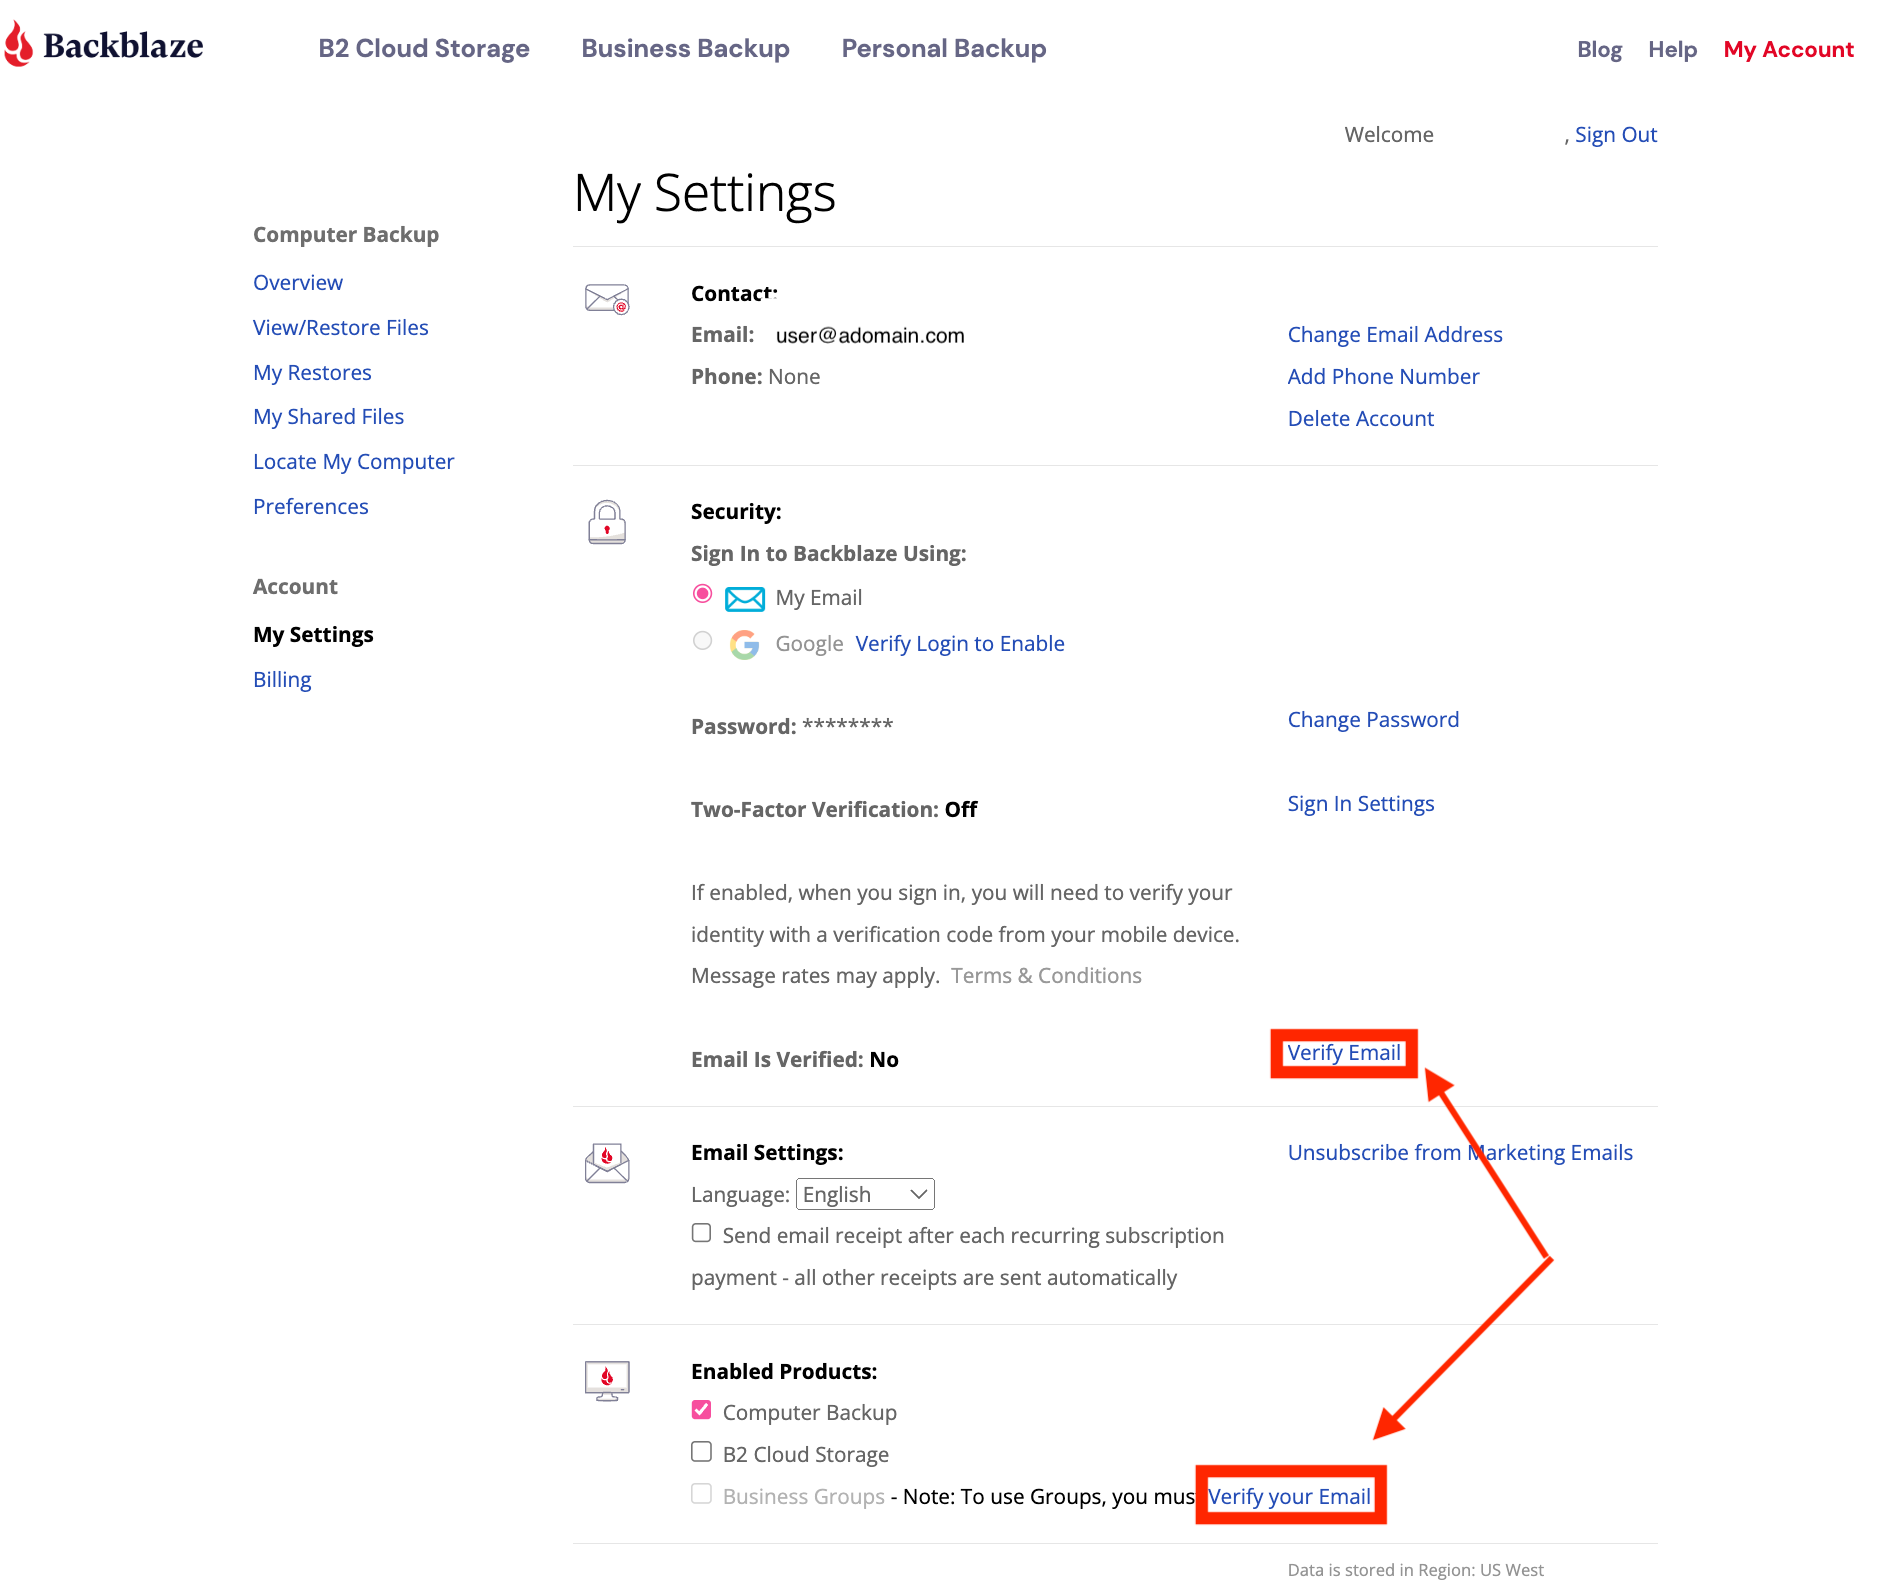Open the Personal Backup menu
Viewport: 1889px width, 1591px height.
pyautogui.click(x=944, y=48)
